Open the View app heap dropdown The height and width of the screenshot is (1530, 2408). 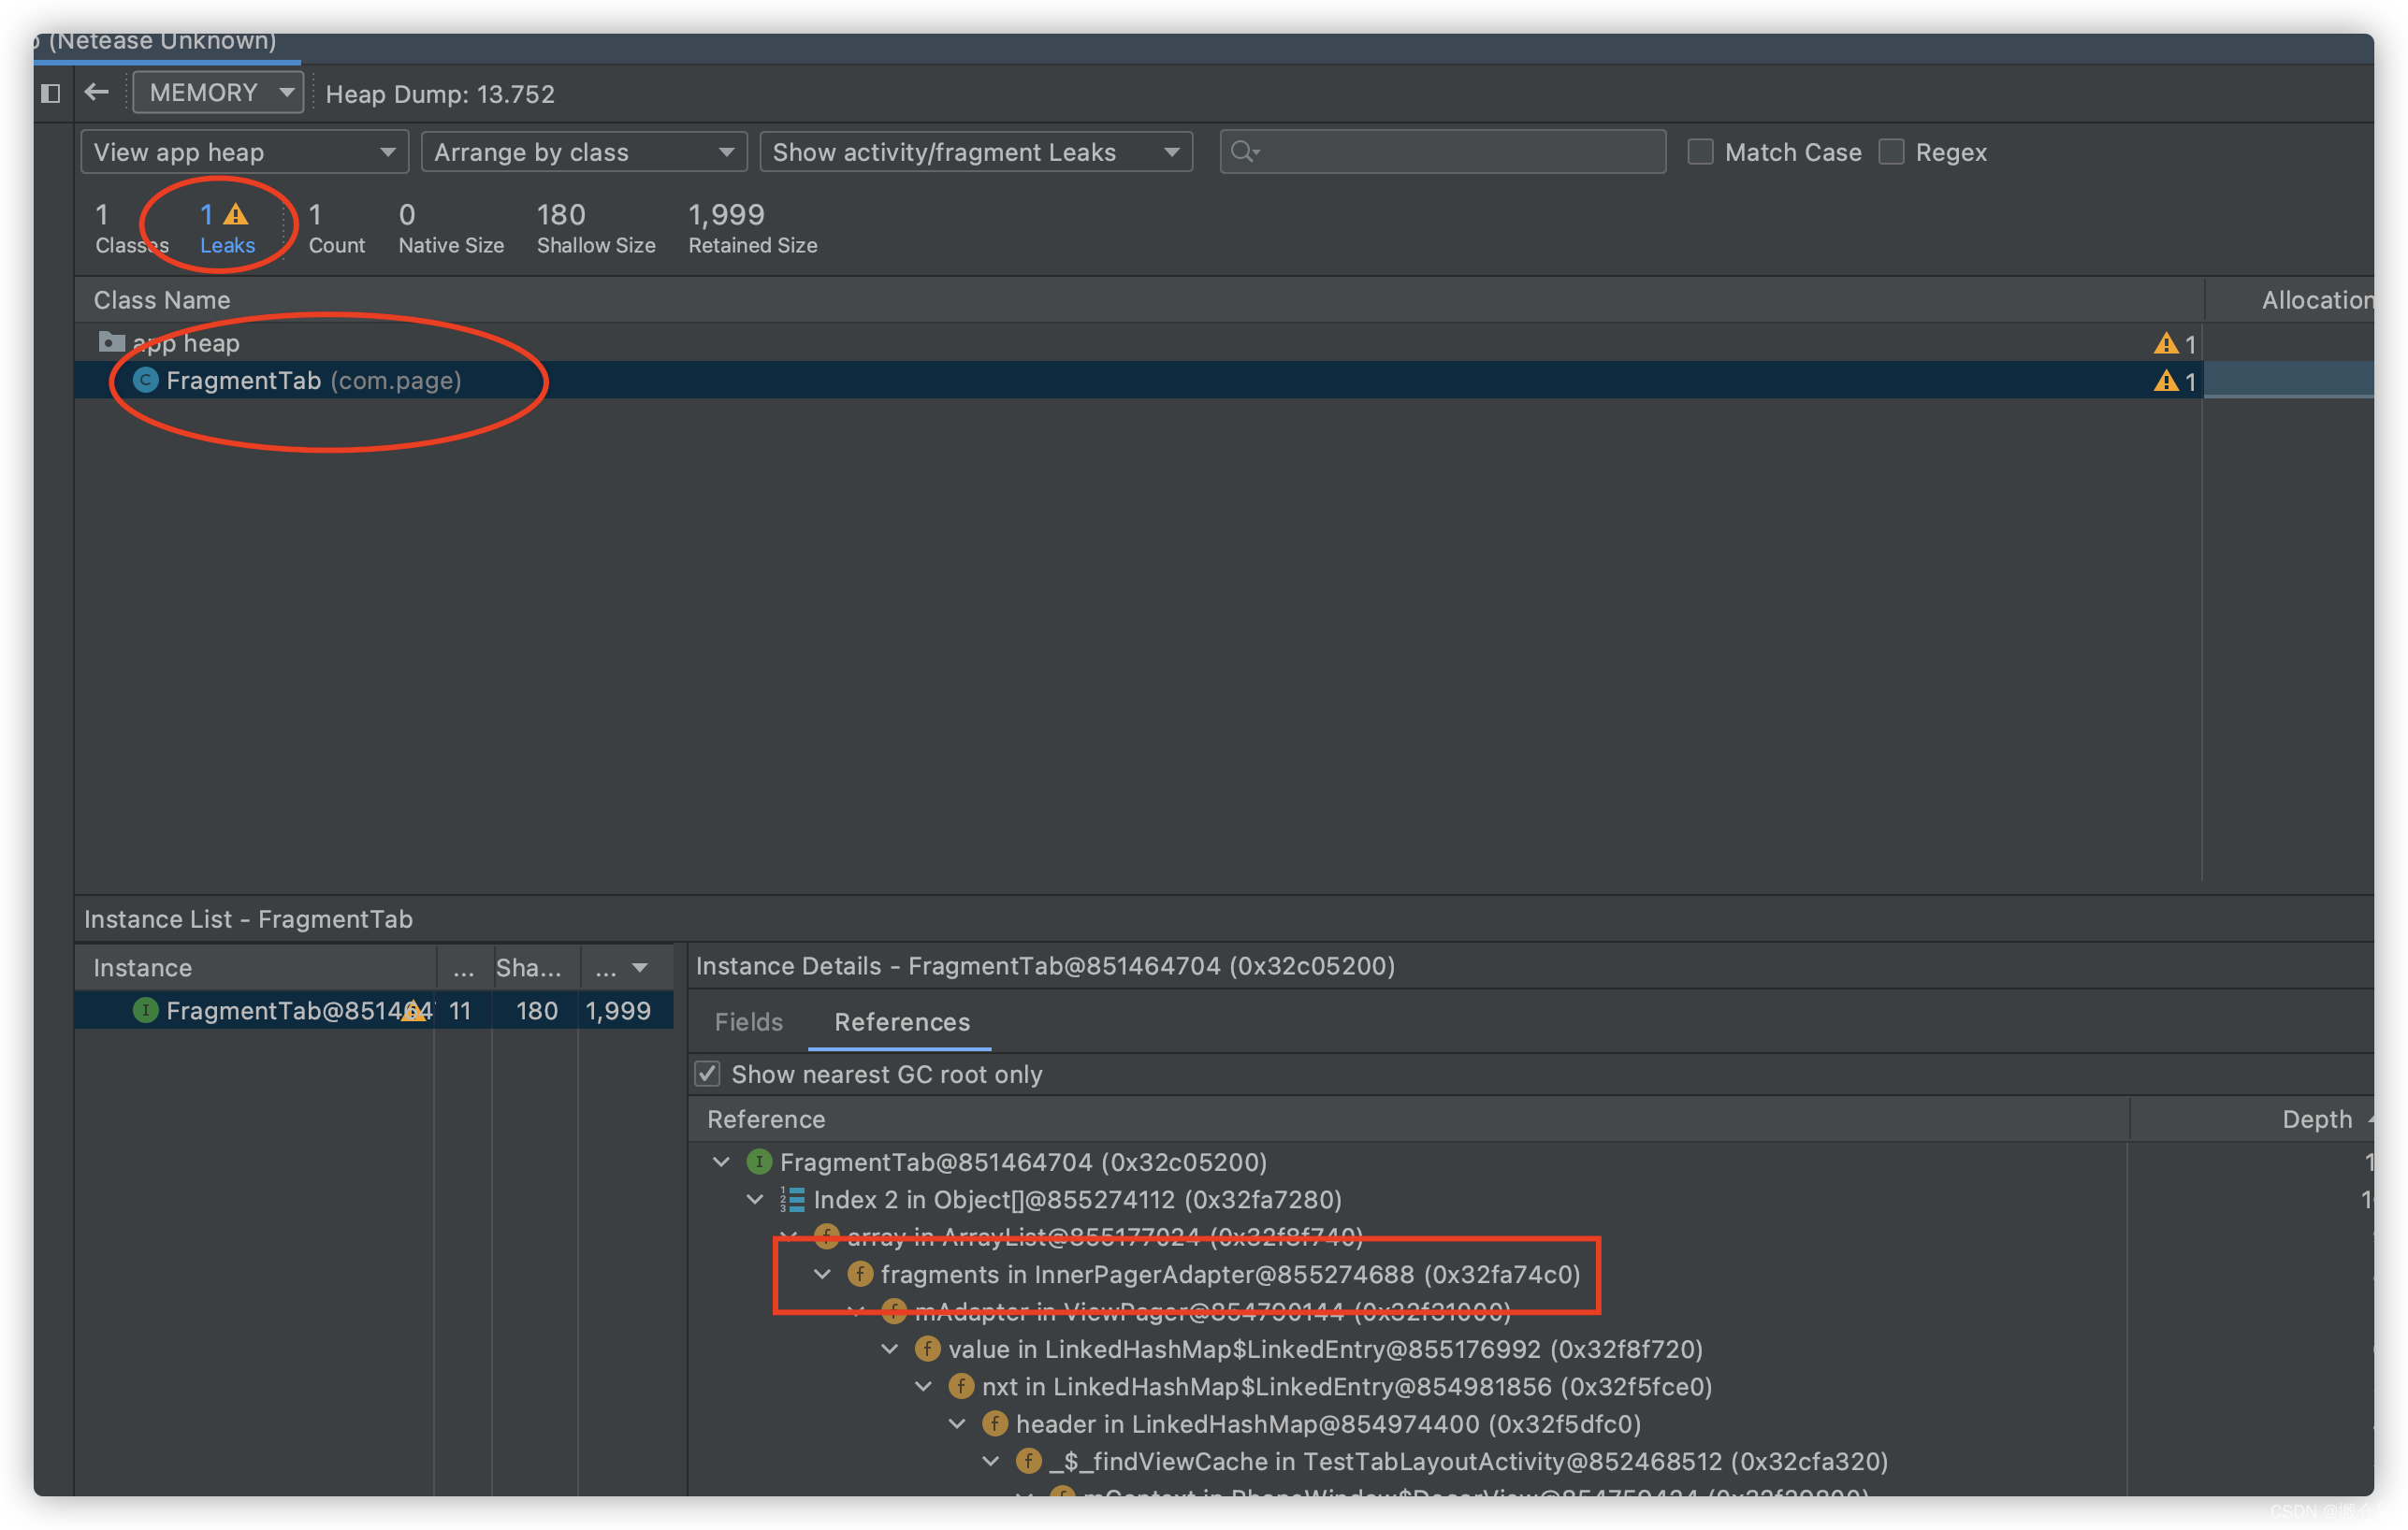(x=244, y=152)
